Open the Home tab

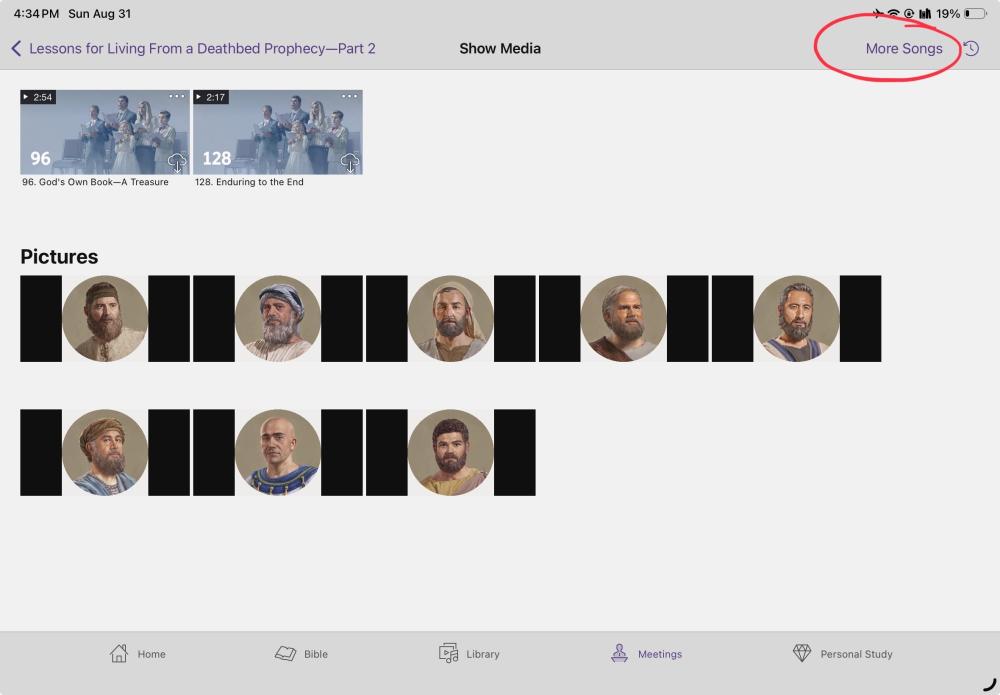pos(138,654)
